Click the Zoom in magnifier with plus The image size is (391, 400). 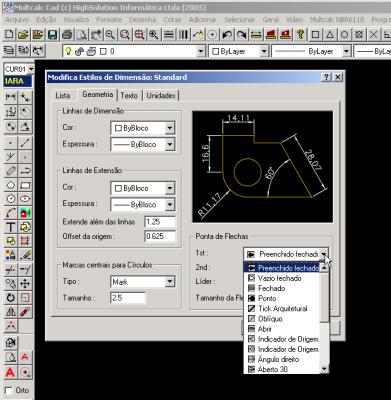click(153, 34)
